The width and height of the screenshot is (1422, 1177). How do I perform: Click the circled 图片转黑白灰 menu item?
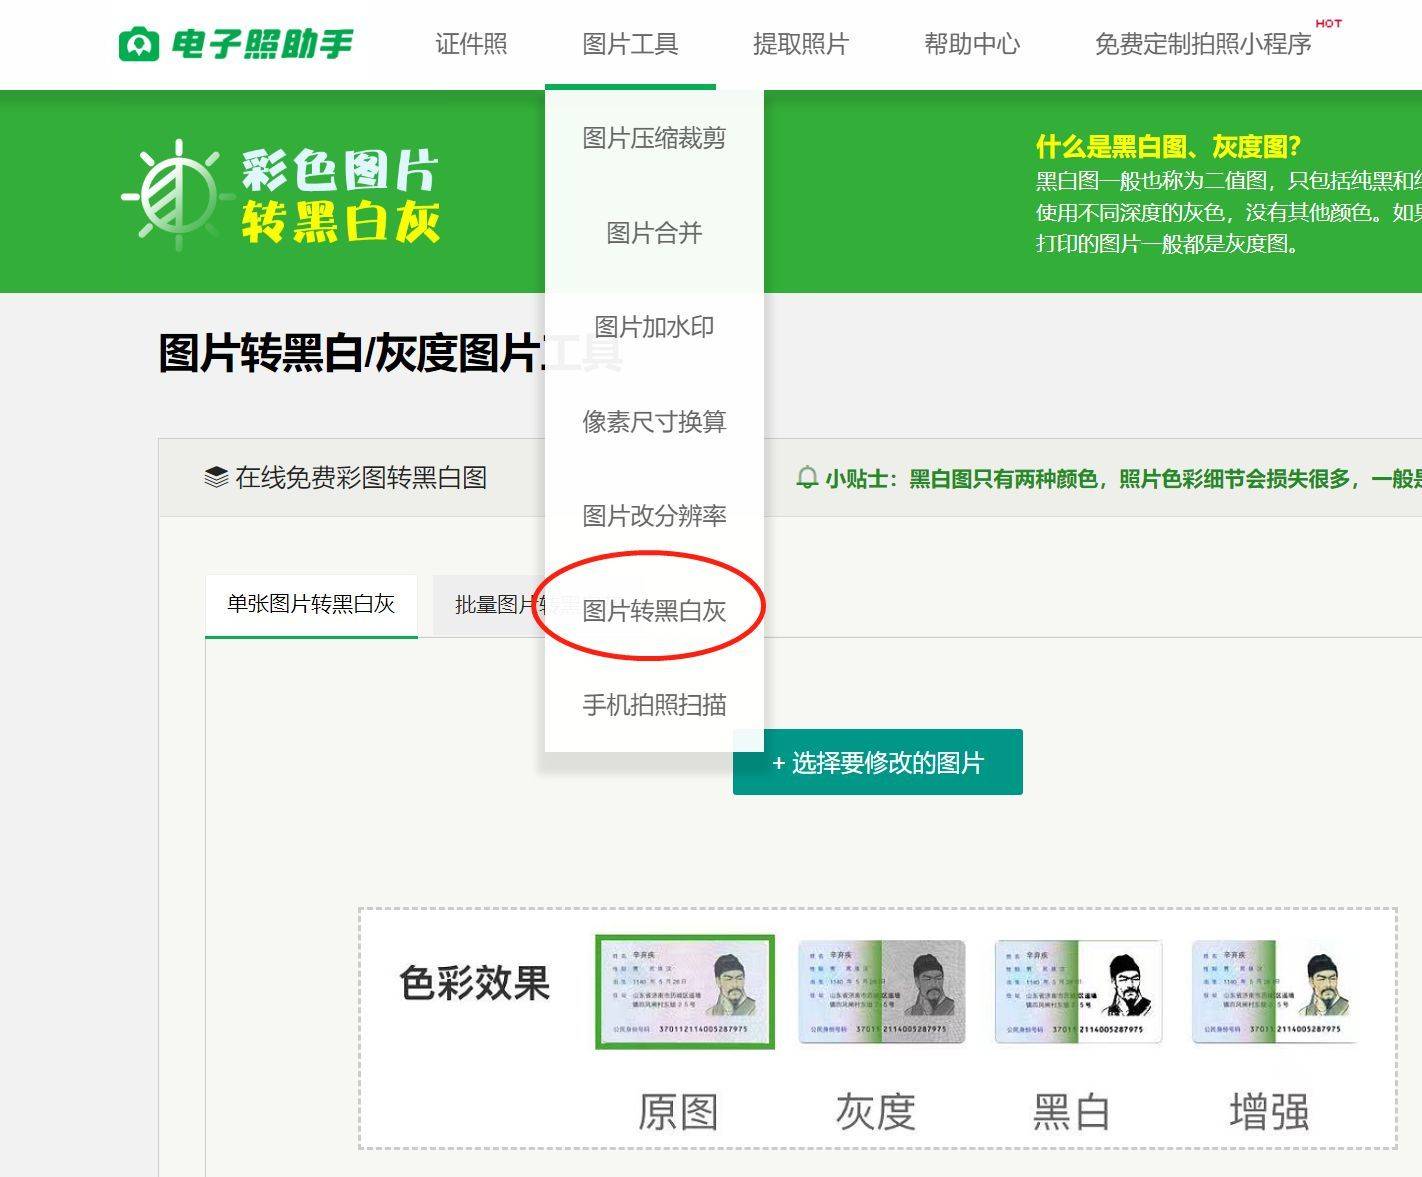654,610
